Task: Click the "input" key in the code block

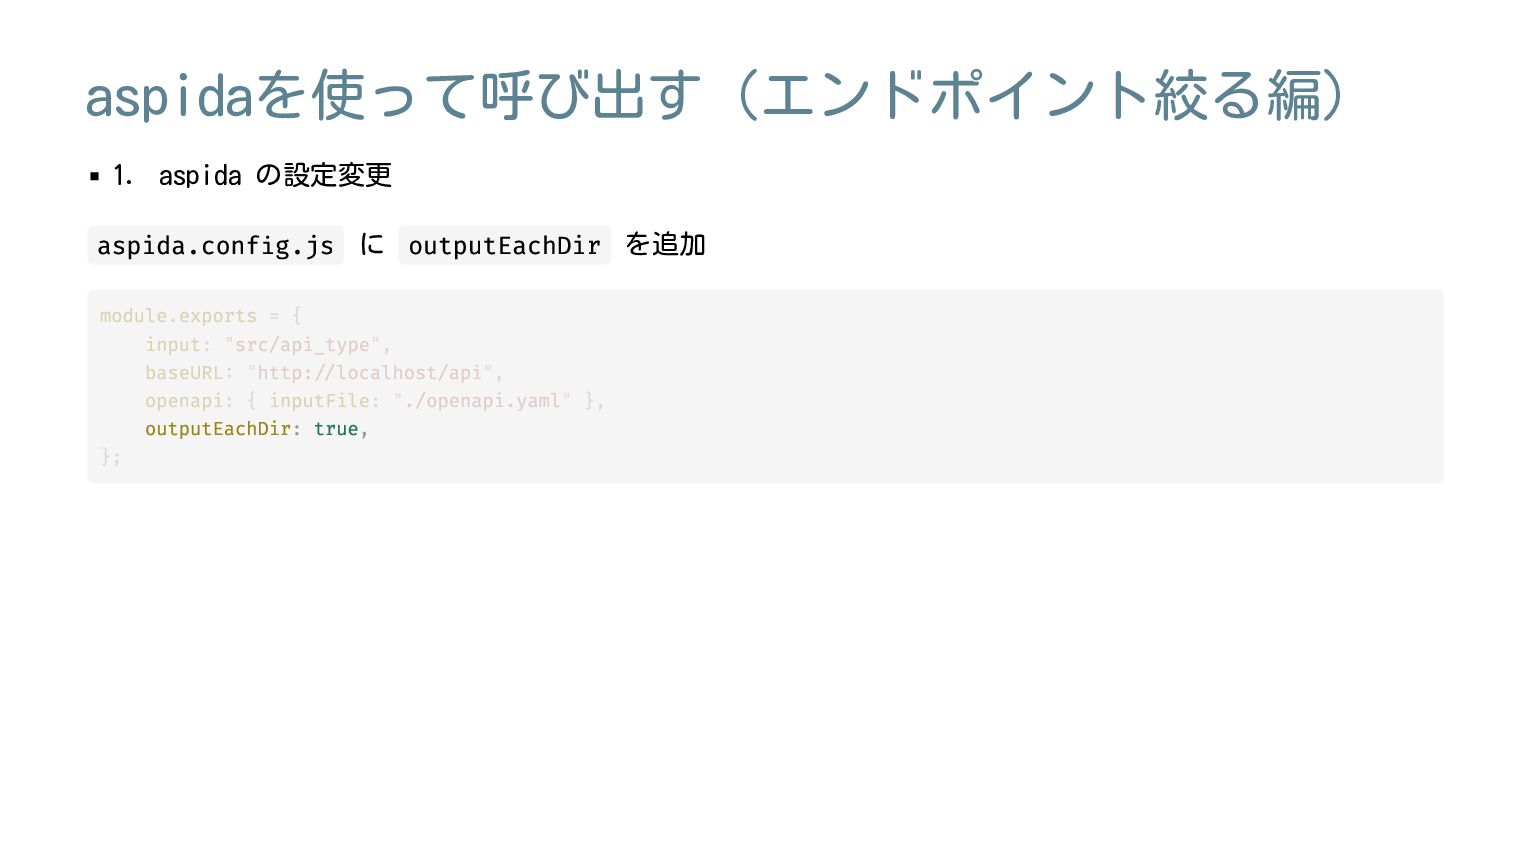Action: tap(174, 345)
